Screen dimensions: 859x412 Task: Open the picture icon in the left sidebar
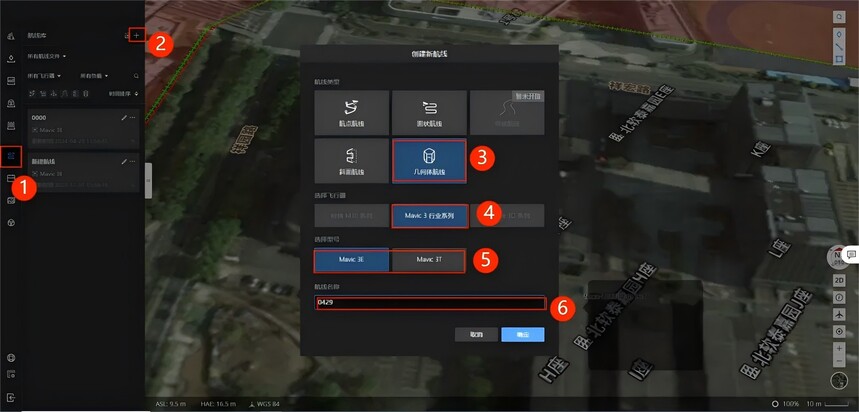pyautogui.click(x=11, y=201)
